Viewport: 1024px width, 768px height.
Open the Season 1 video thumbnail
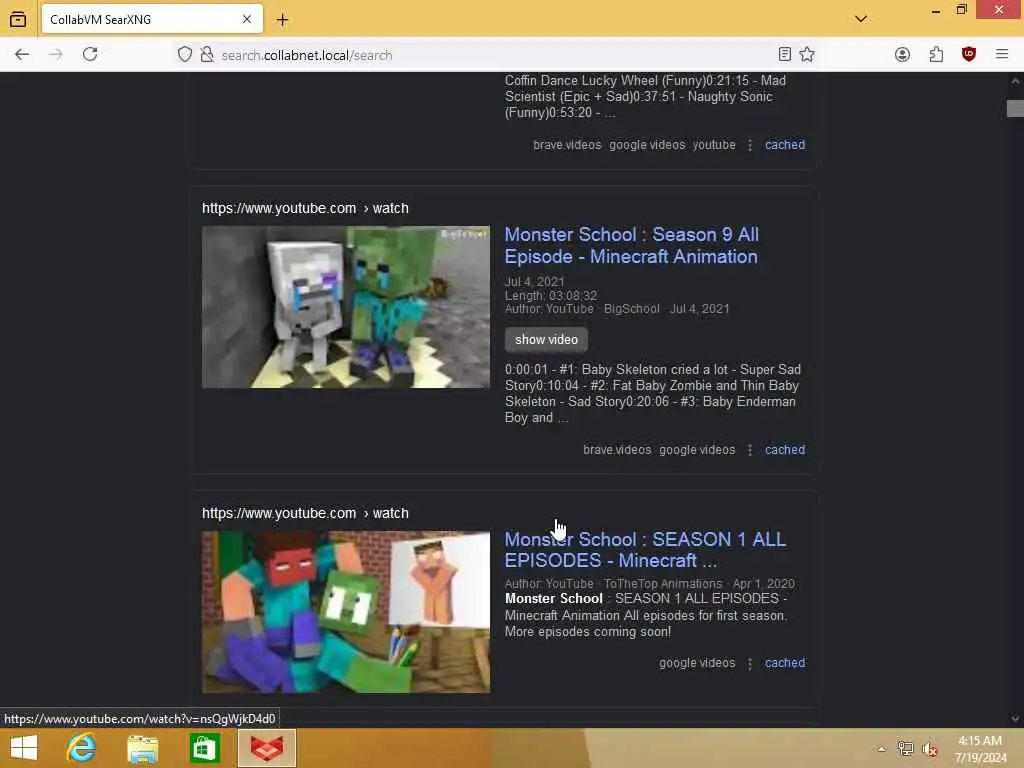pos(345,612)
